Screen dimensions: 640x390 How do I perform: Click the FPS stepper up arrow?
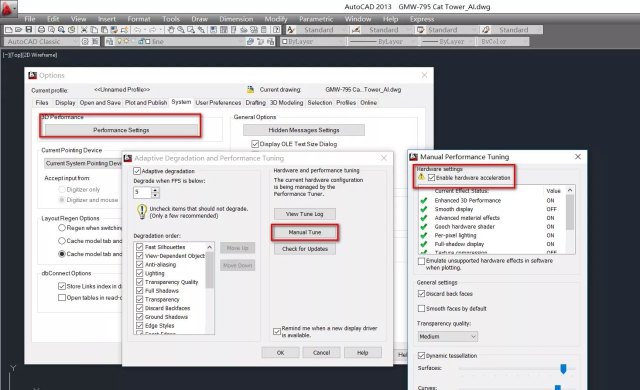155,190
